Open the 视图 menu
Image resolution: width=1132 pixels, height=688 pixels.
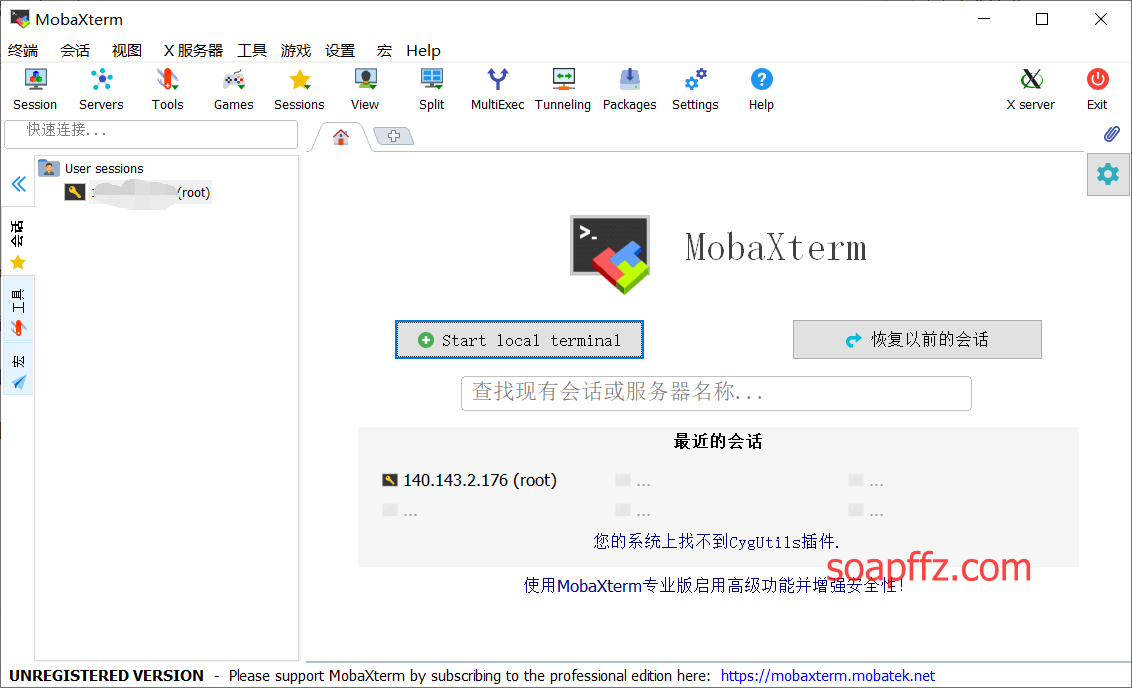pos(127,51)
